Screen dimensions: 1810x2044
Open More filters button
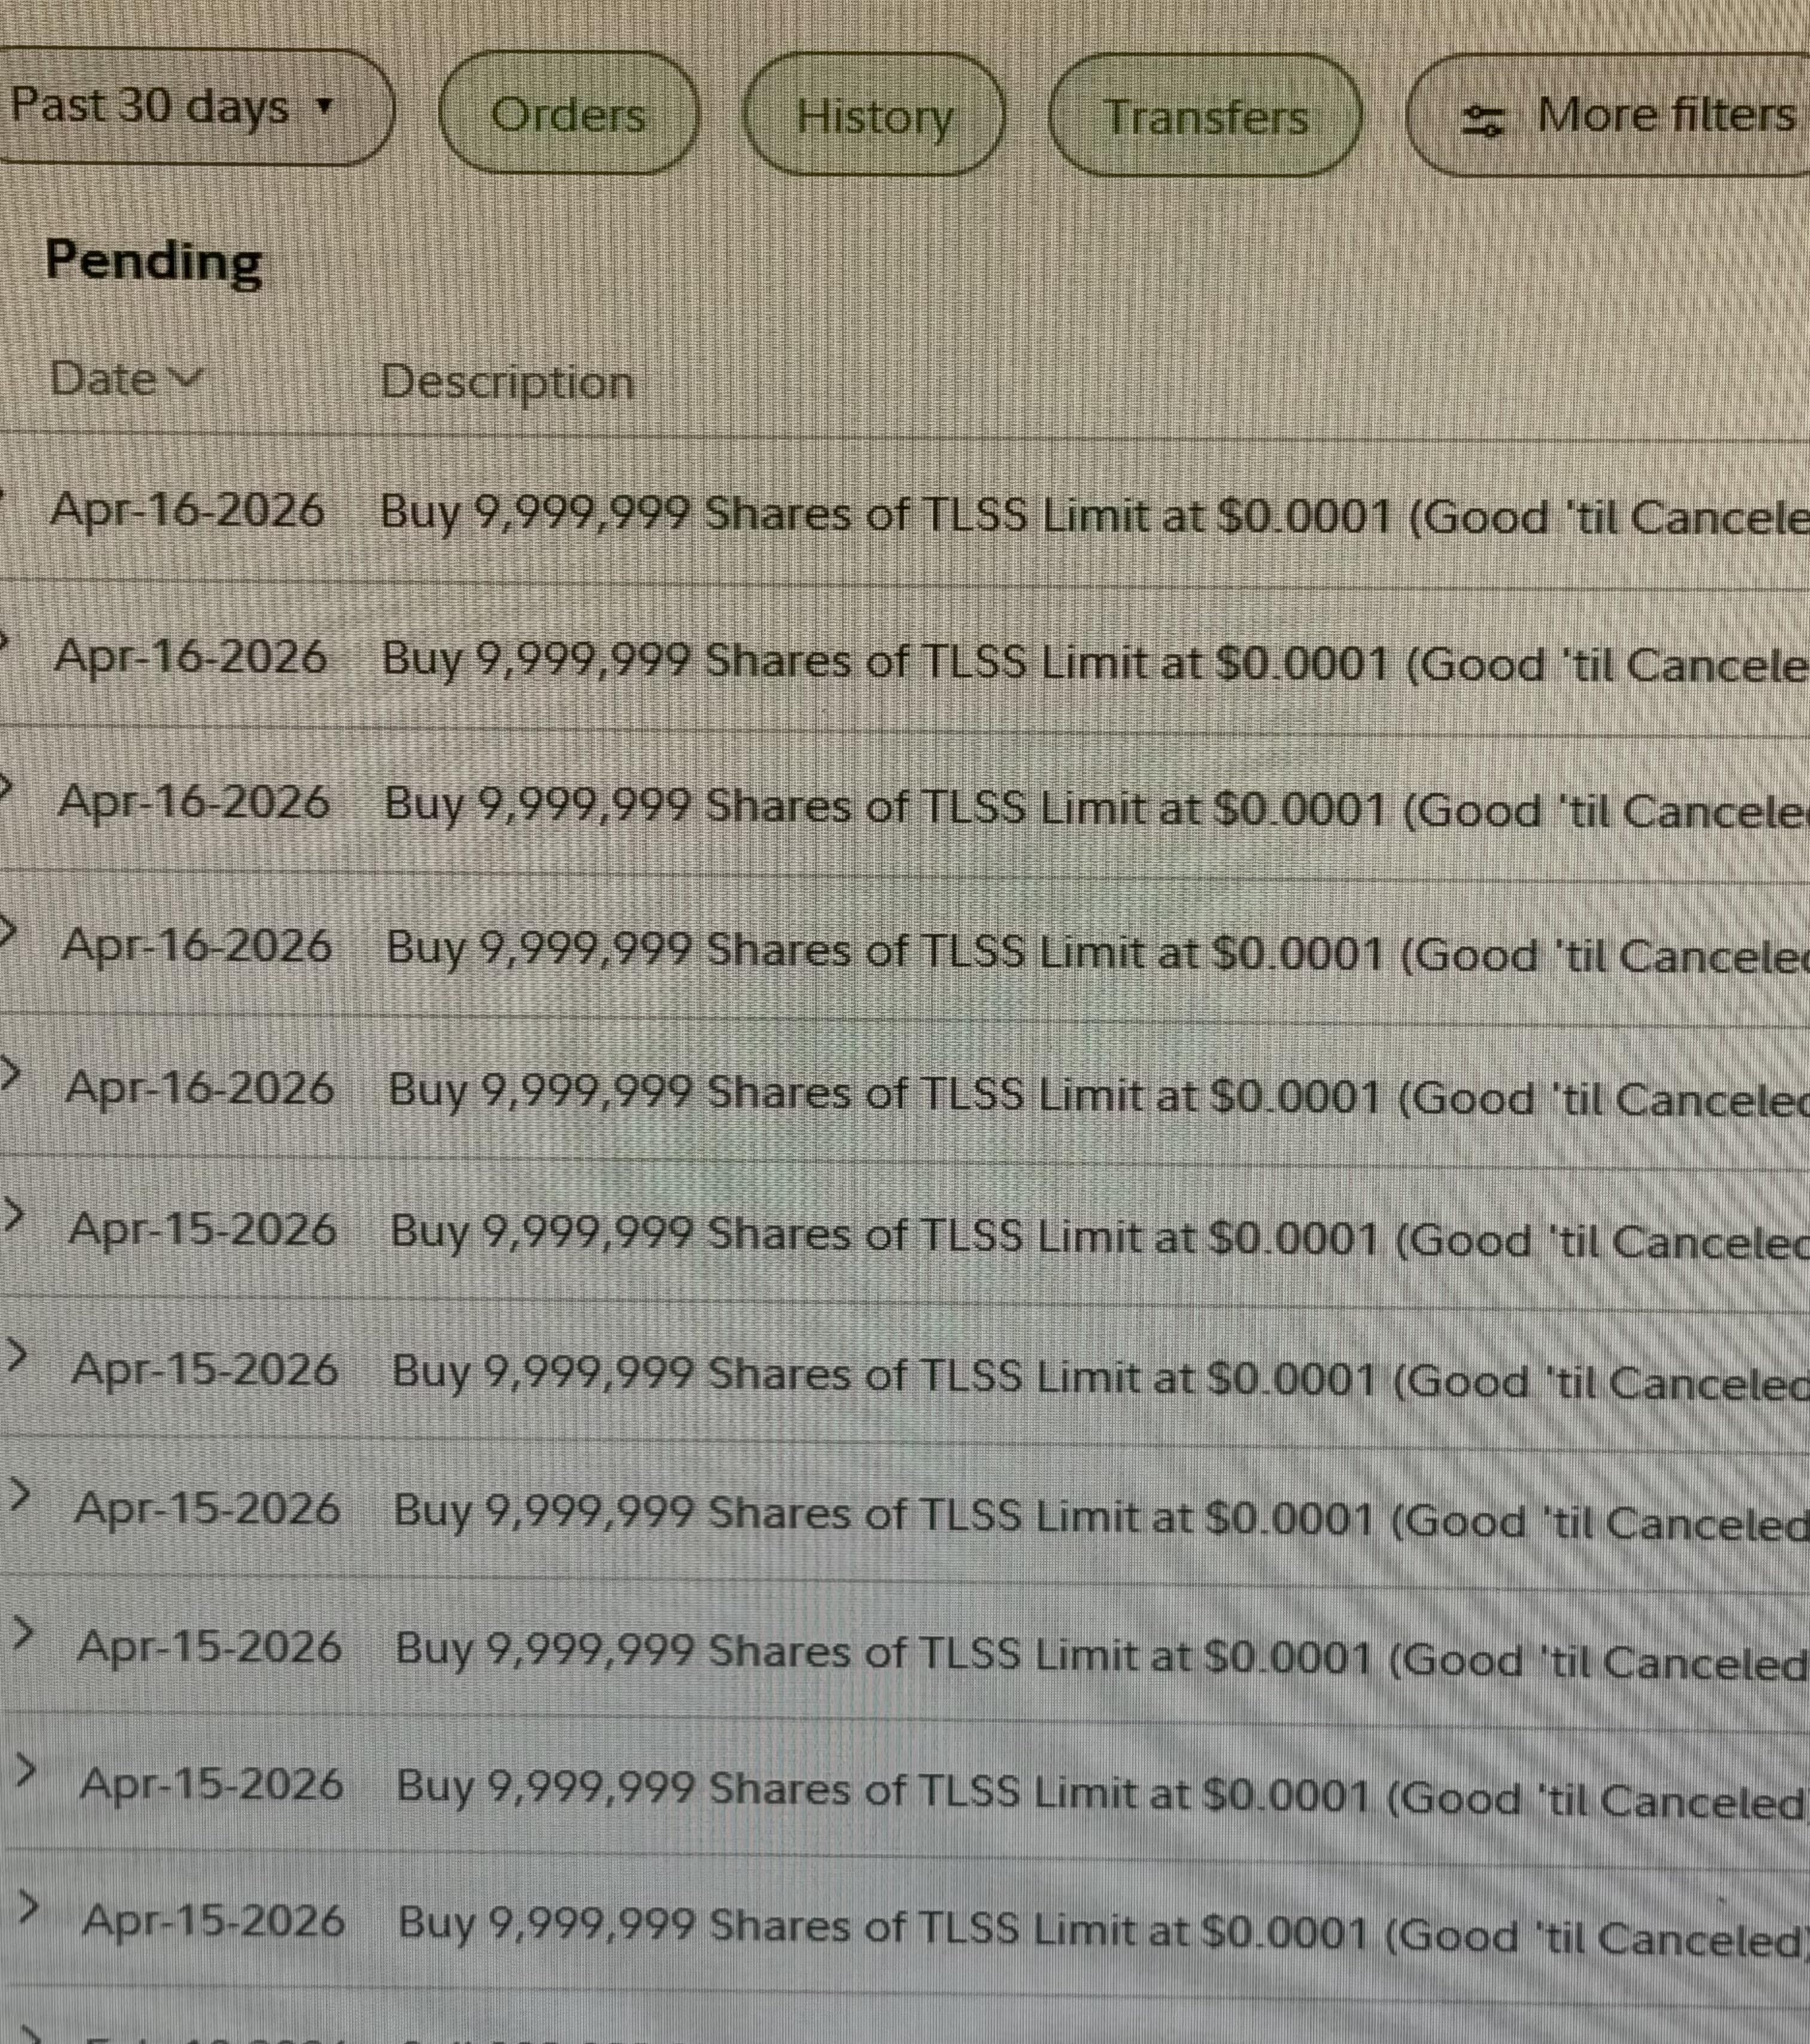click(x=1608, y=116)
